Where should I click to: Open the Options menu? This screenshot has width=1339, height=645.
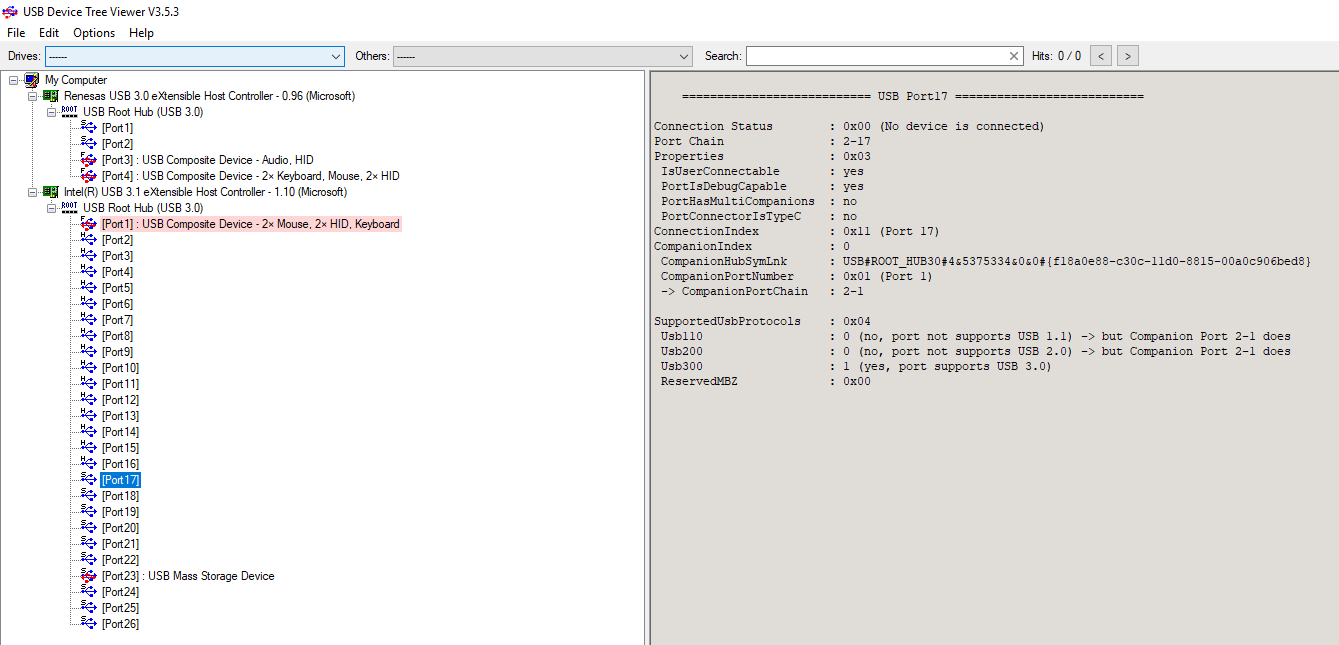94,33
